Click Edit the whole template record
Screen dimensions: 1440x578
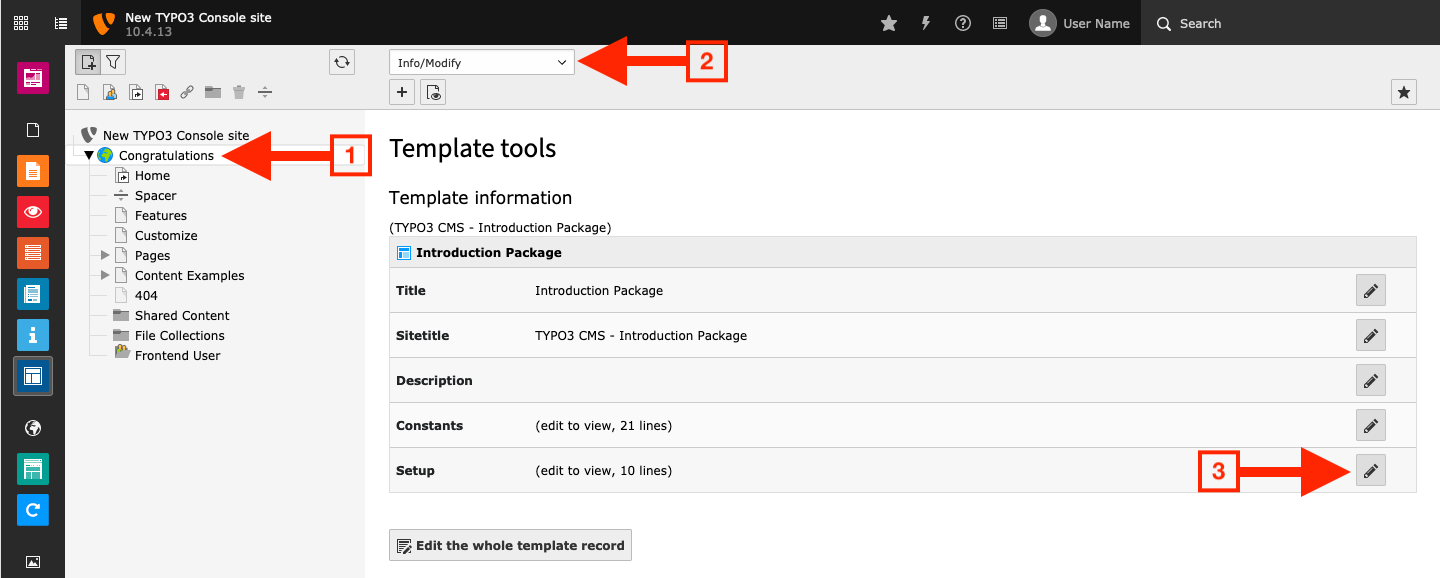point(510,545)
